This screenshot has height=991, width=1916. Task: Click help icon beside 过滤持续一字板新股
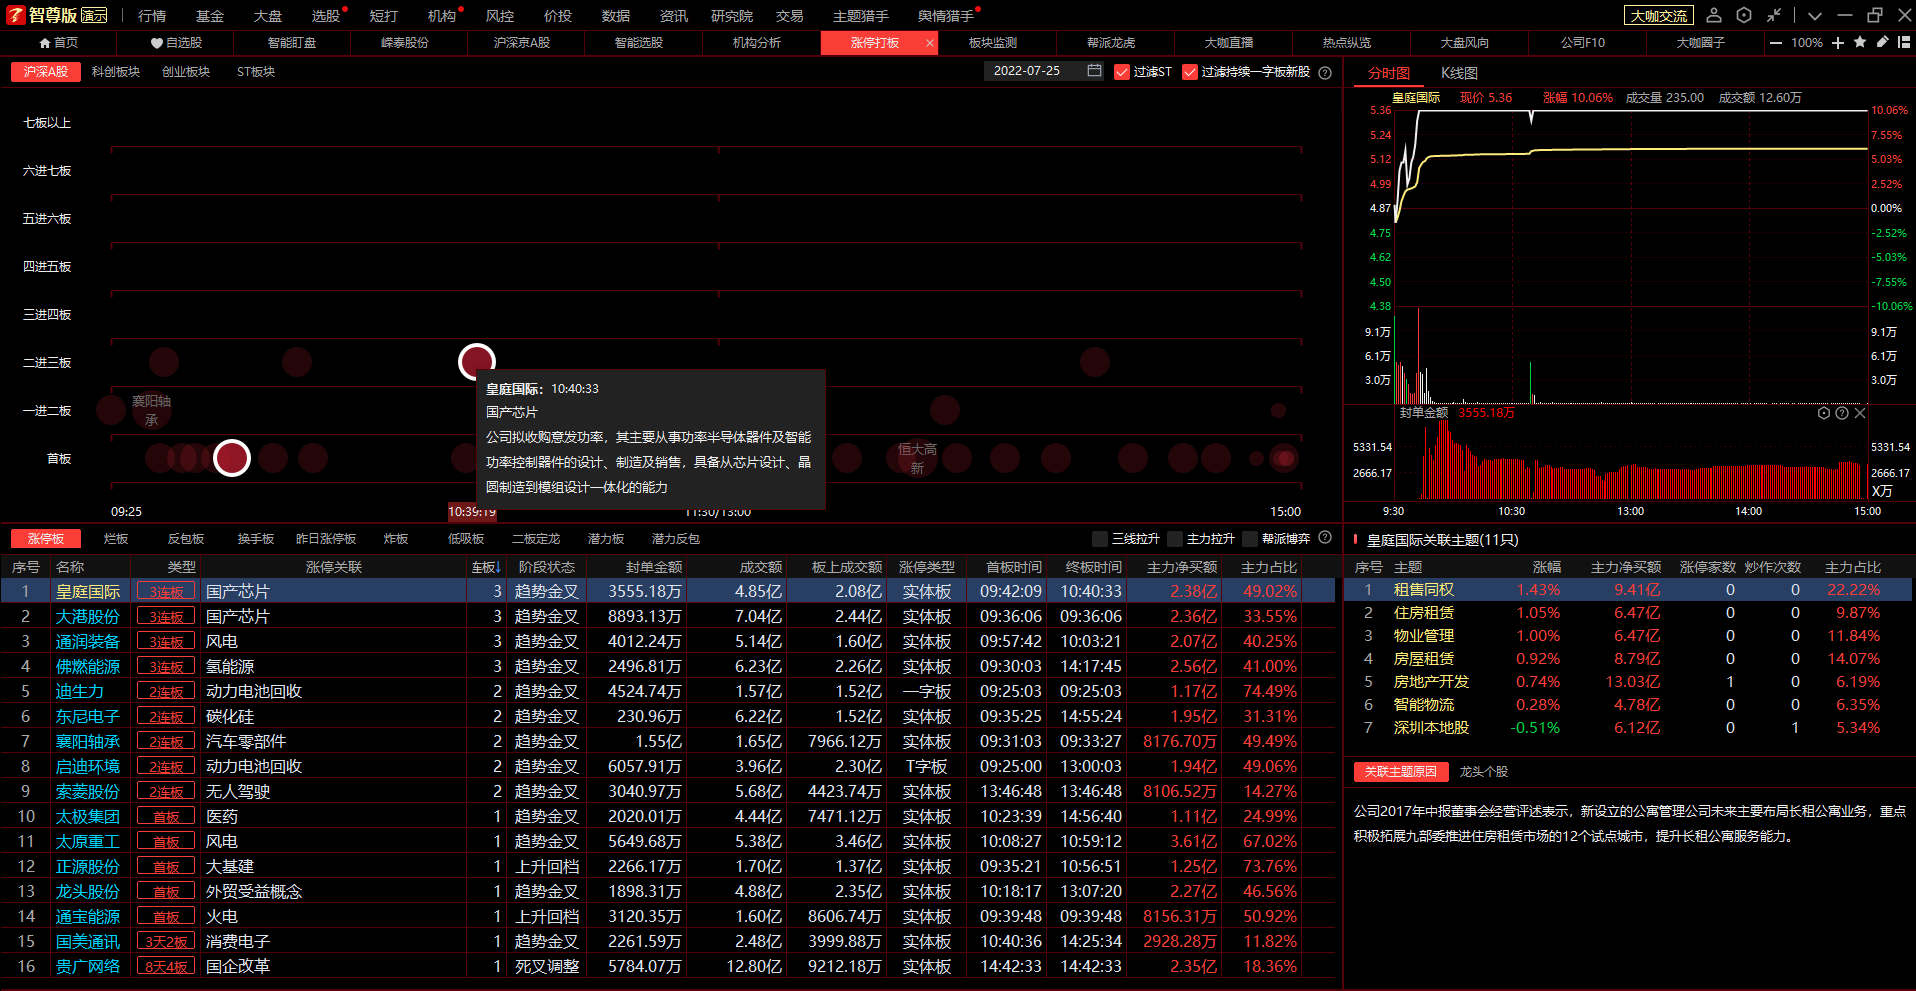[1325, 72]
